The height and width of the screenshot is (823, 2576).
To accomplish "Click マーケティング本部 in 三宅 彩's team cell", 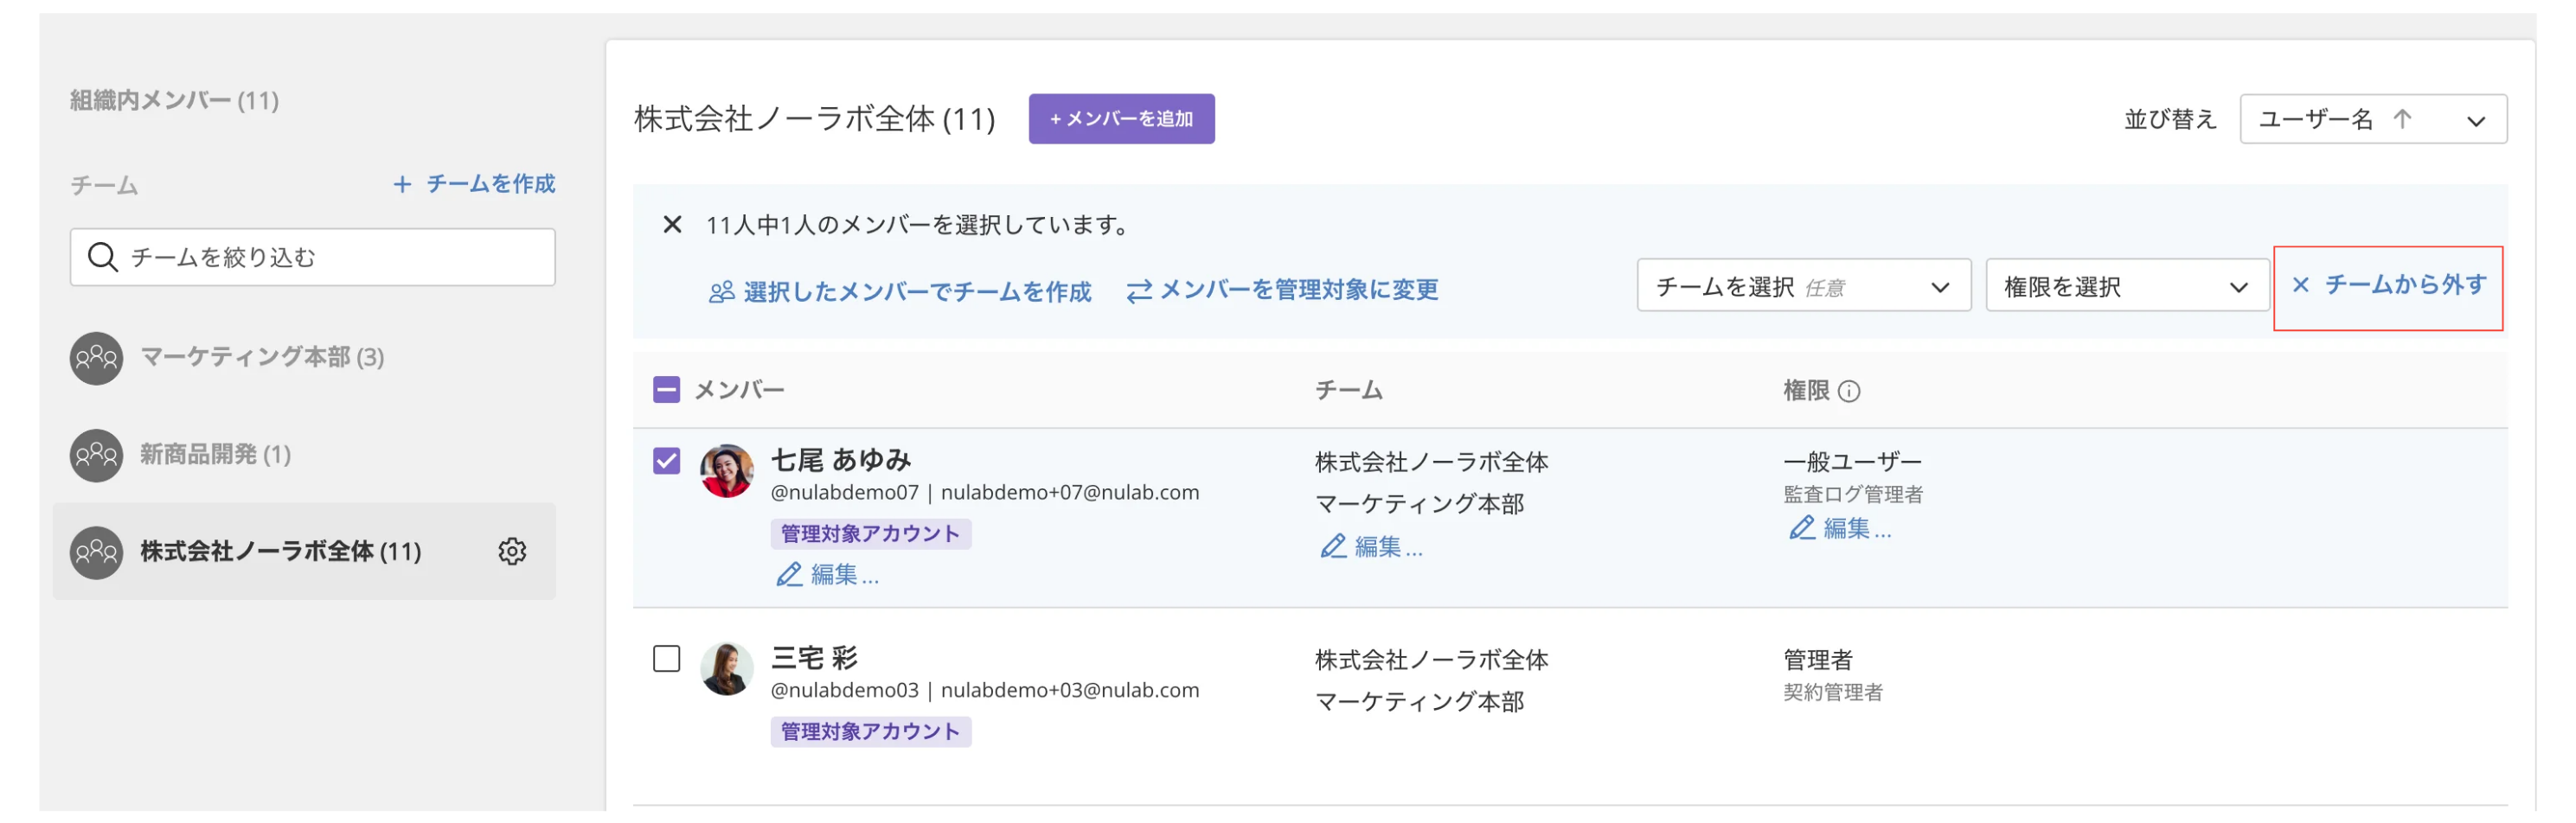I will [1420, 702].
